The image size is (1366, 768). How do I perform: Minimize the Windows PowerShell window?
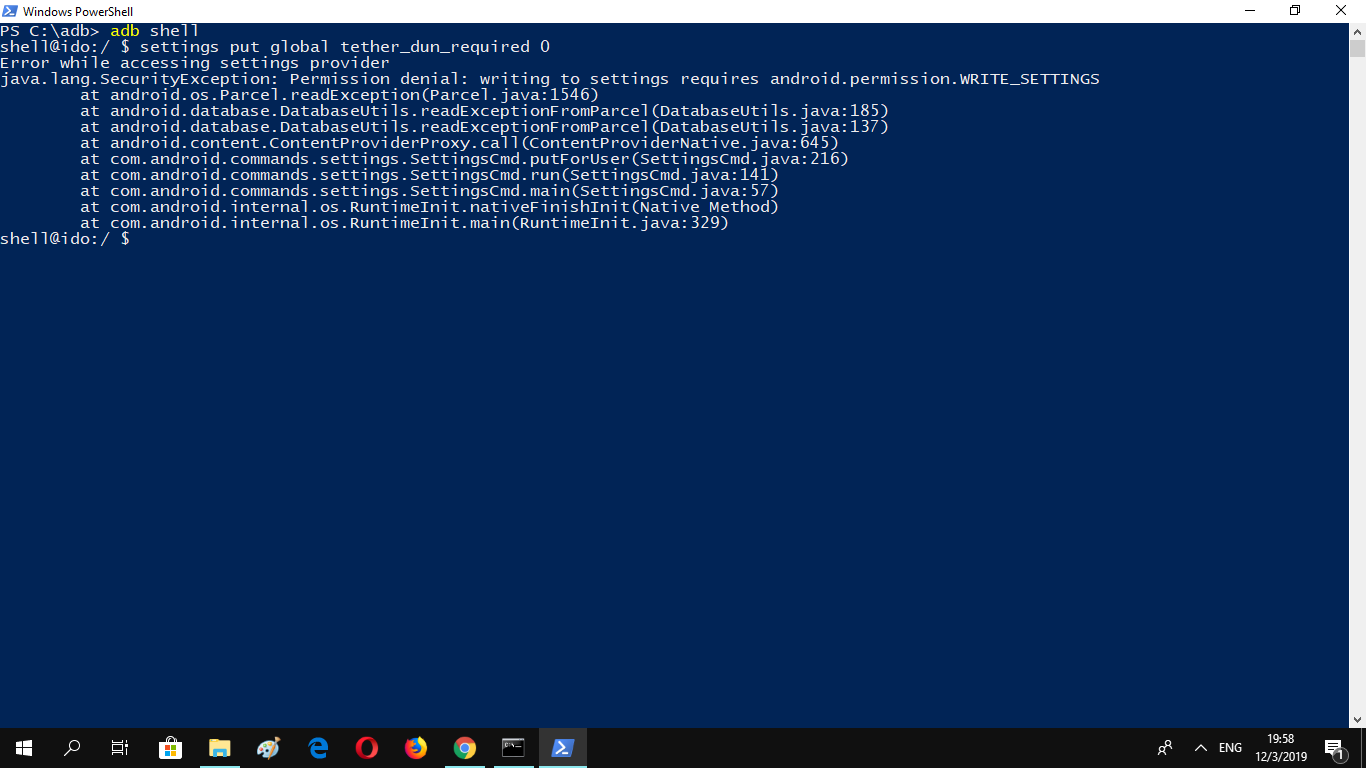tap(1249, 11)
